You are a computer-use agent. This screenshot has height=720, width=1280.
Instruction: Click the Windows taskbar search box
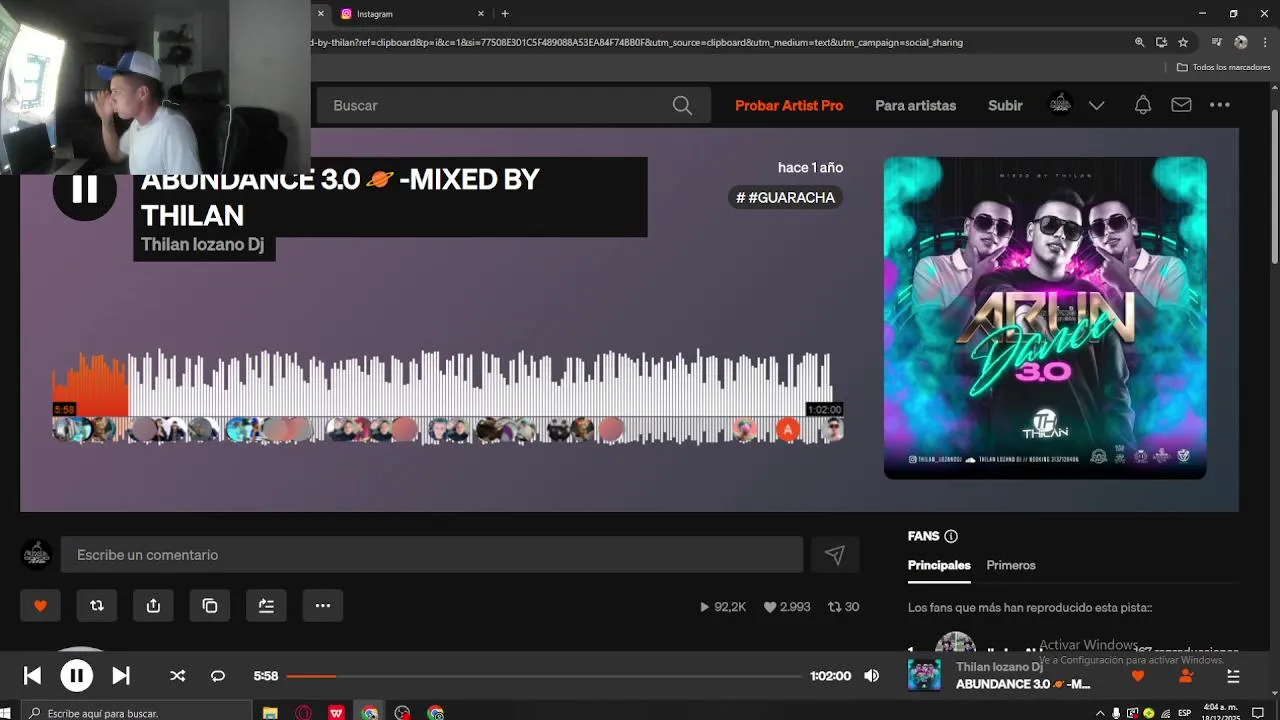(x=138, y=713)
